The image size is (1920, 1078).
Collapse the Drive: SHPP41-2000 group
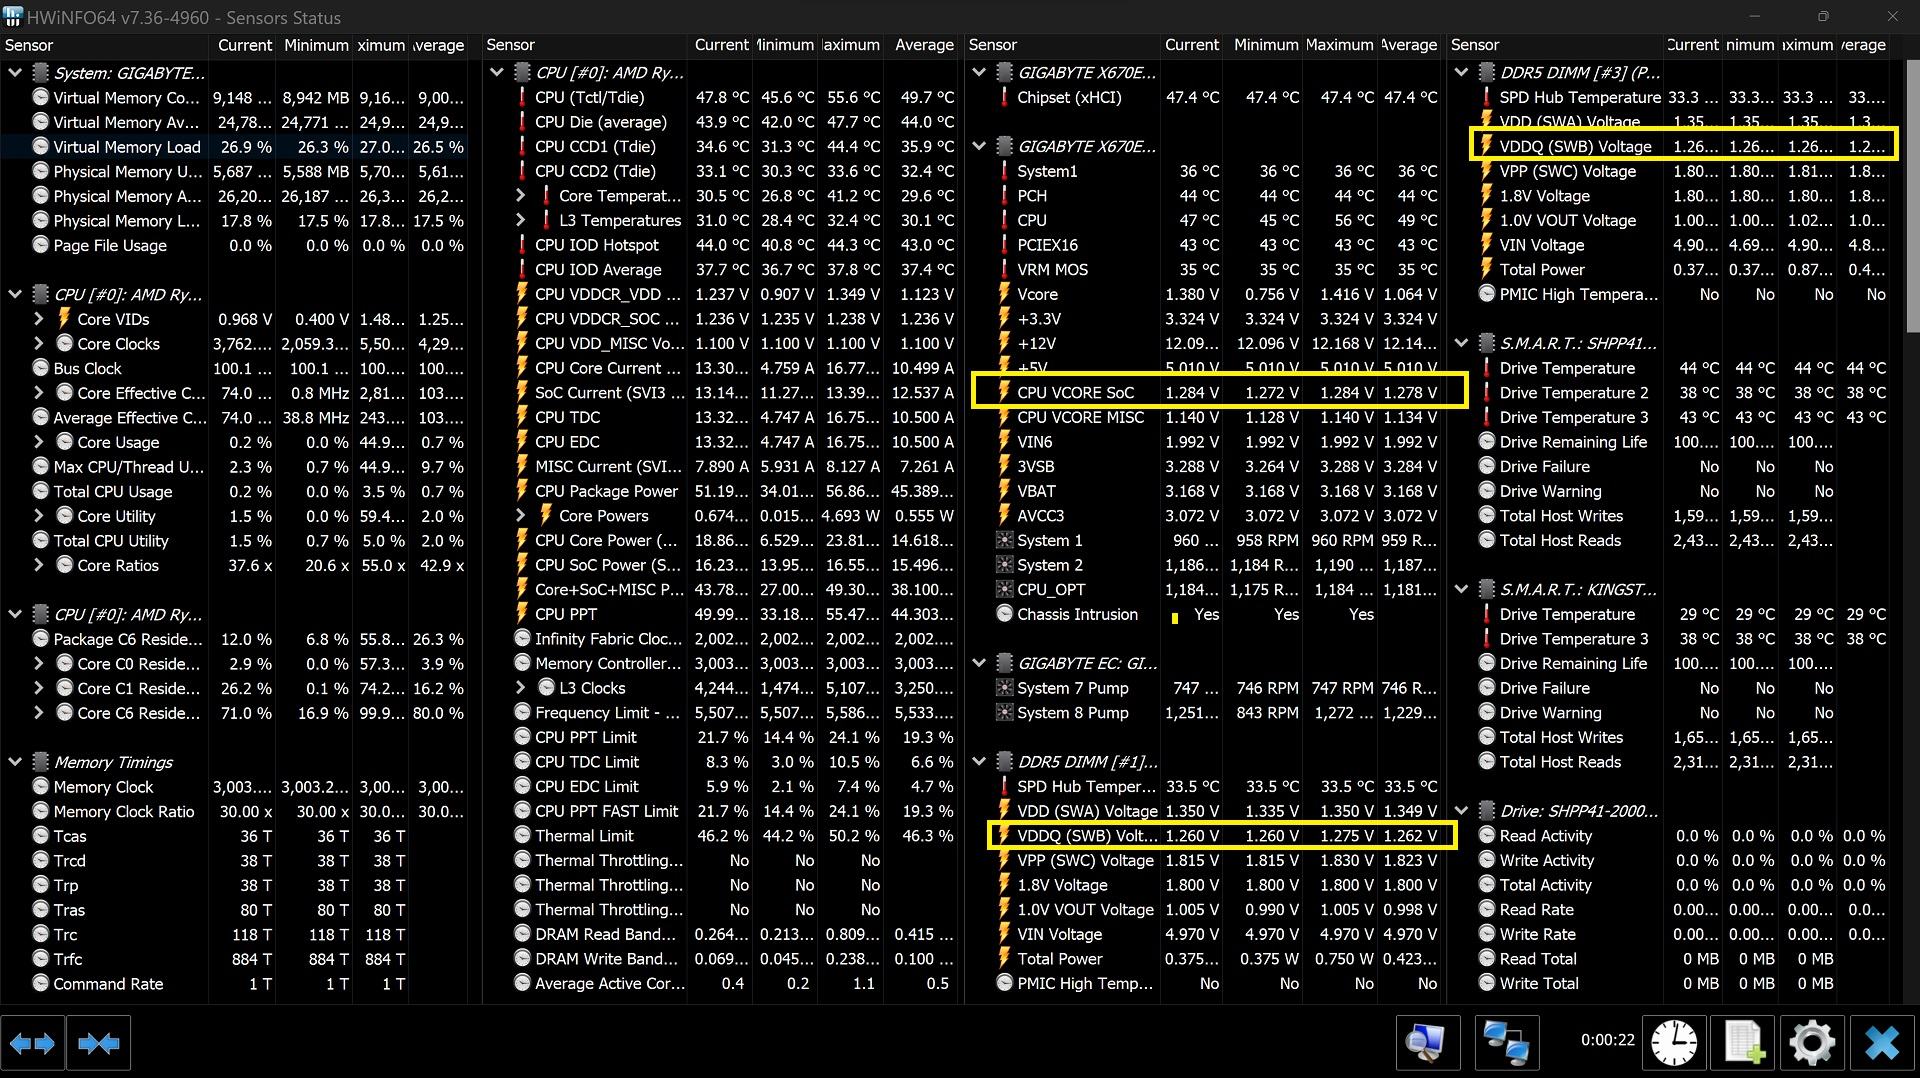[x=1461, y=811]
